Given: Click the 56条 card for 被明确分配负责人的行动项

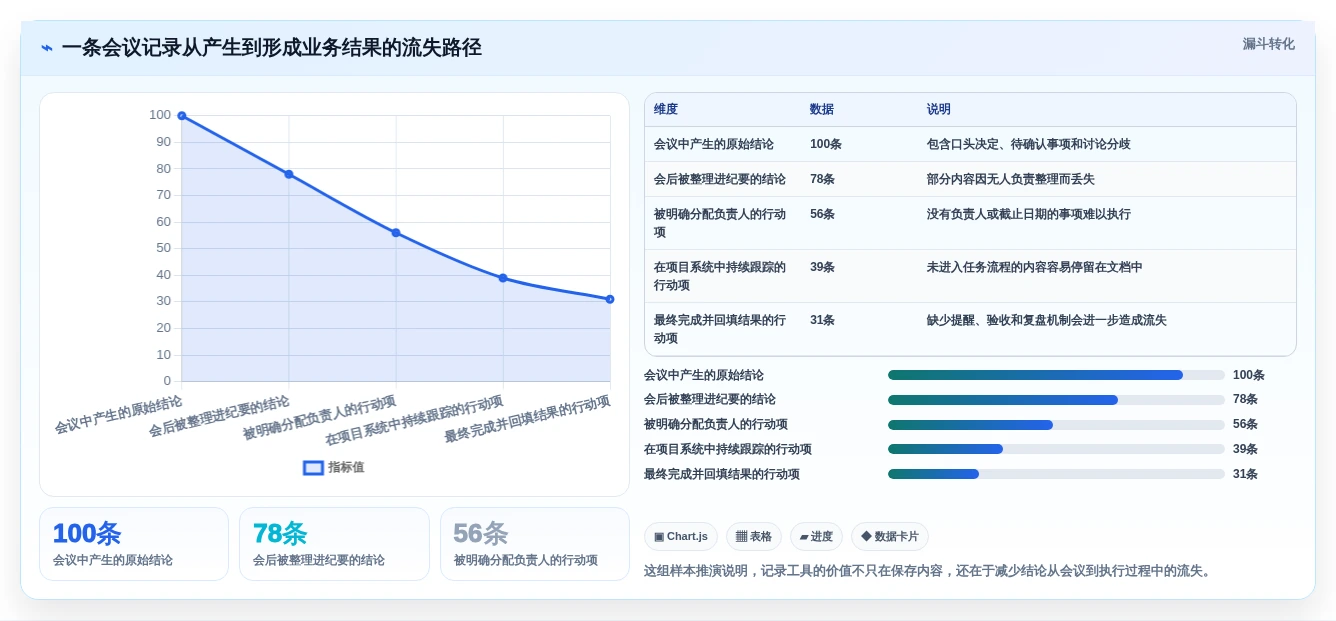Looking at the screenshot, I should 535,544.
